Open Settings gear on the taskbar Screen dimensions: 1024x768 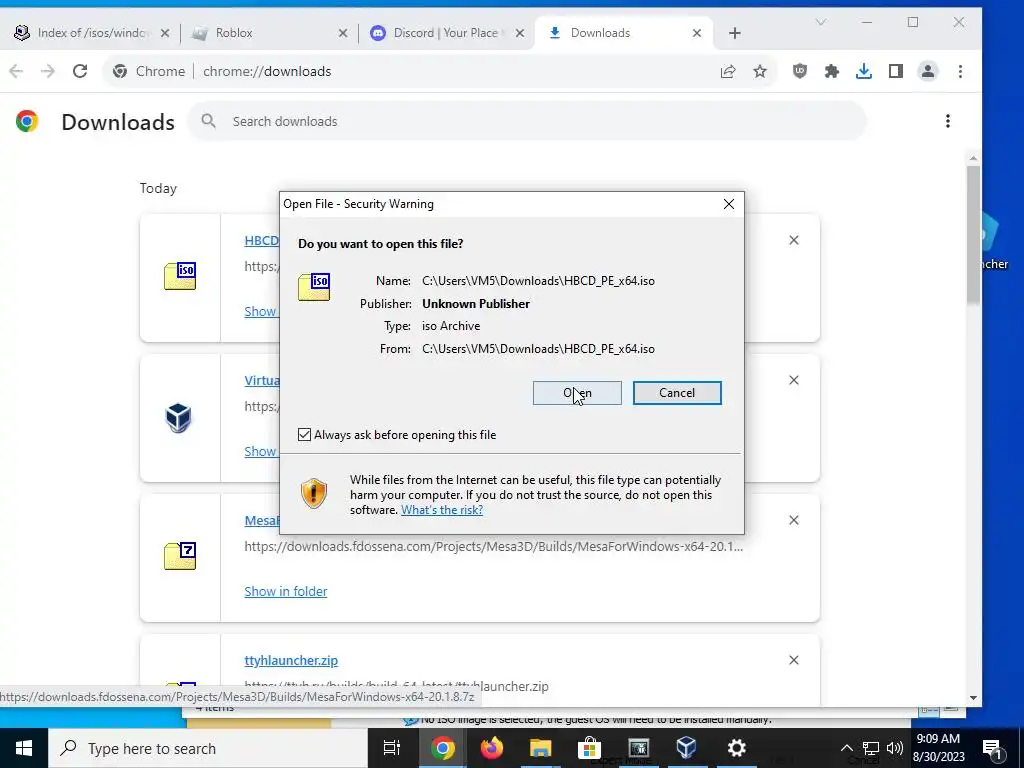pos(736,748)
